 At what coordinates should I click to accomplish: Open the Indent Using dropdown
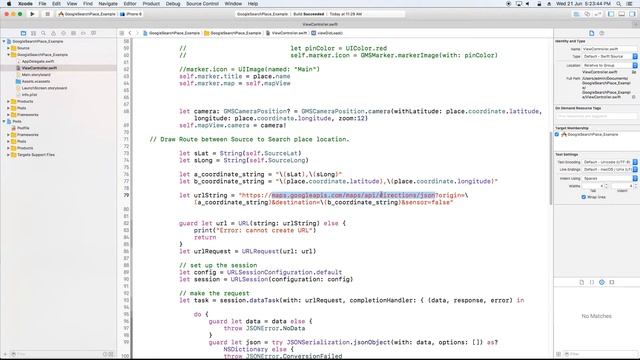609,178
